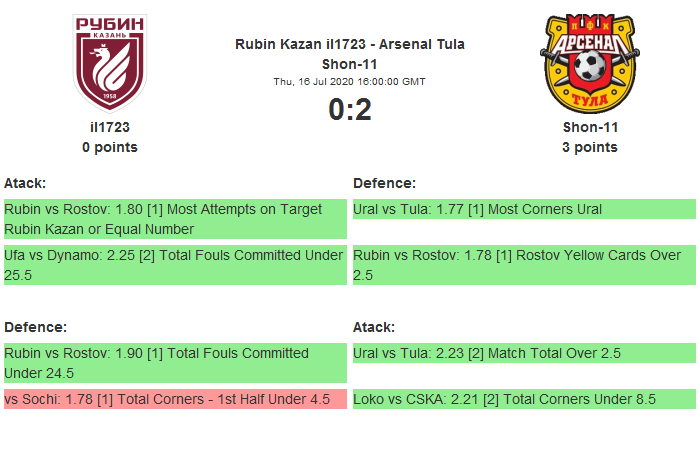Click the 3 points label under Shon-11
This screenshot has width=700, height=460.
(590, 147)
